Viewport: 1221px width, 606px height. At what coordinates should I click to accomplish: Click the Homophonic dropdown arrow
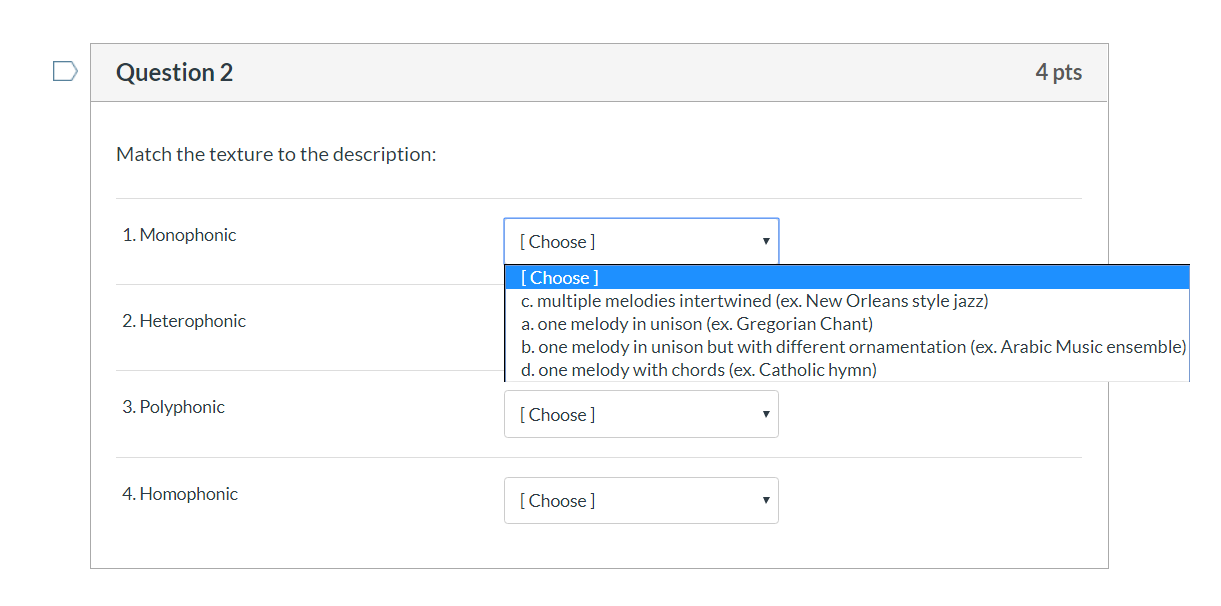click(765, 501)
